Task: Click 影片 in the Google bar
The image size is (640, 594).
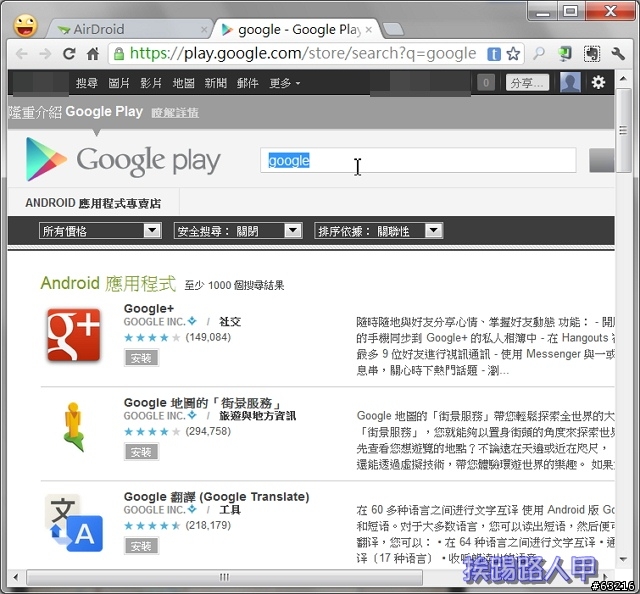Action: click(151, 83)
